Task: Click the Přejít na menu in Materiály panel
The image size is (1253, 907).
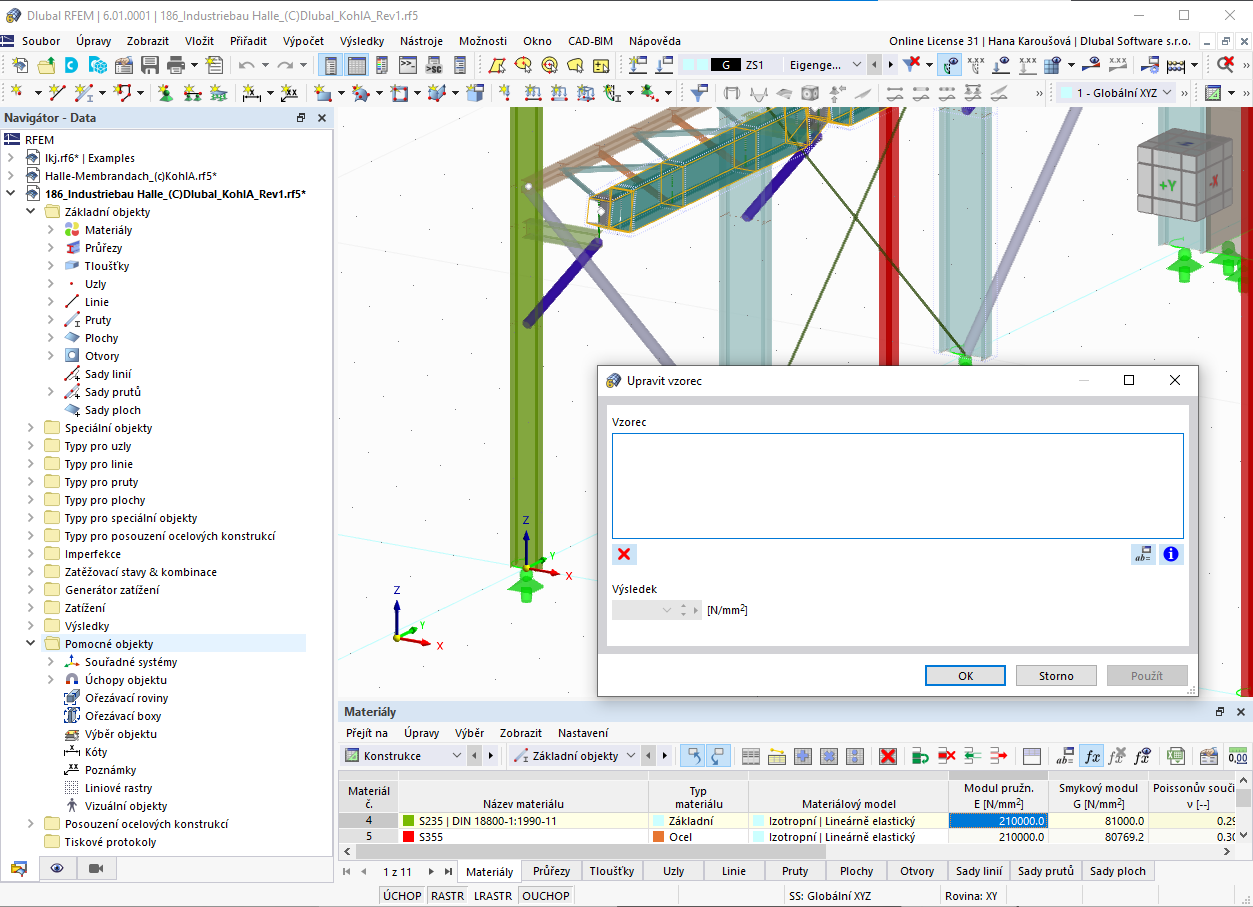Action: click(366, 733)
